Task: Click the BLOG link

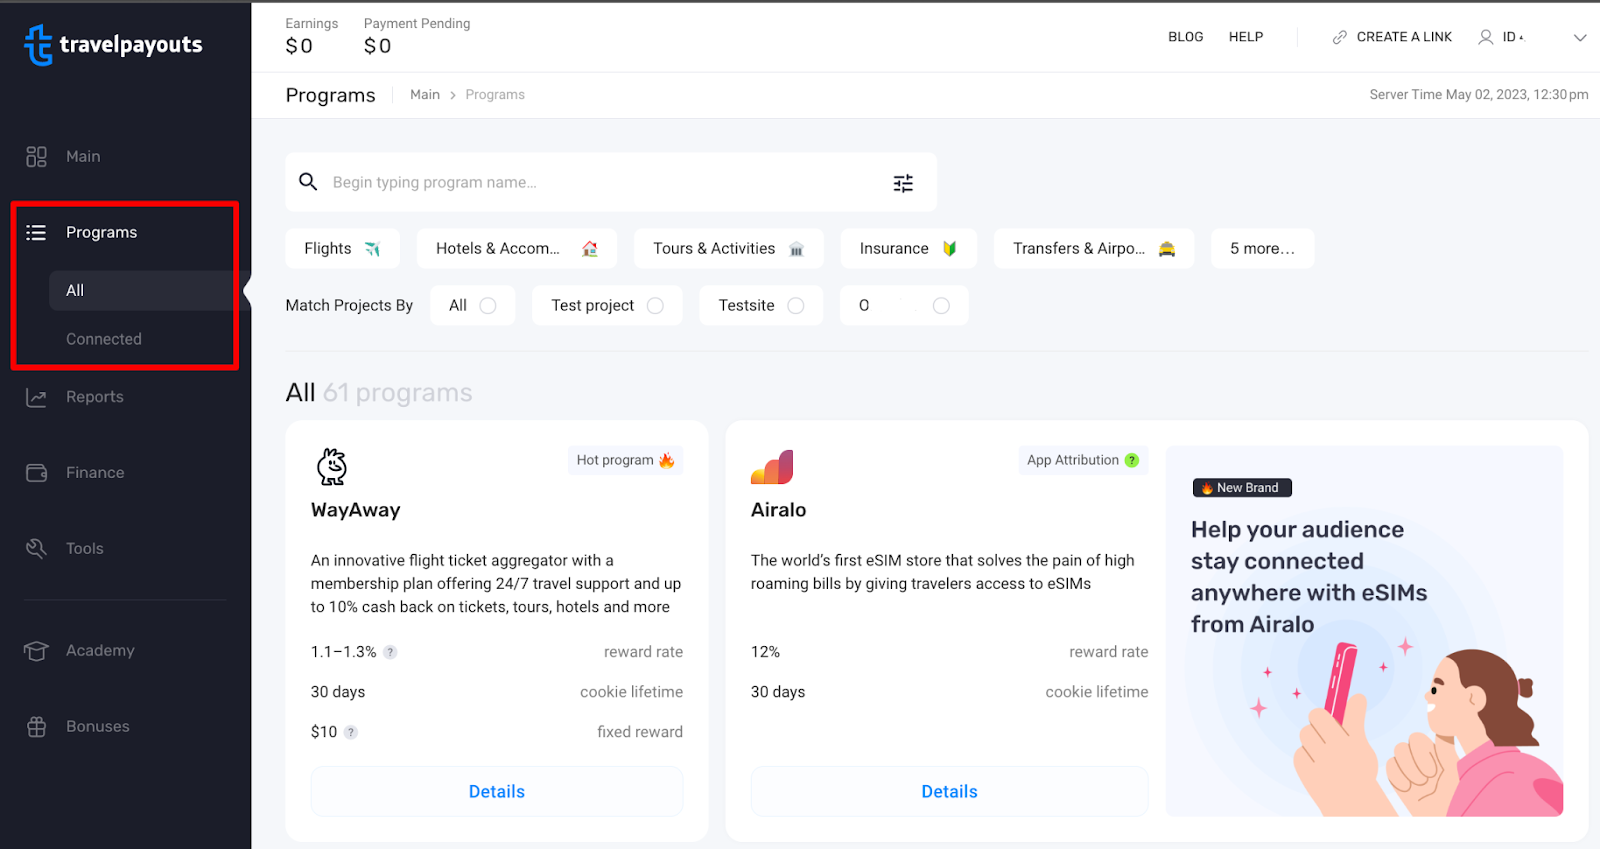Action: click(x=1186, y=37)
